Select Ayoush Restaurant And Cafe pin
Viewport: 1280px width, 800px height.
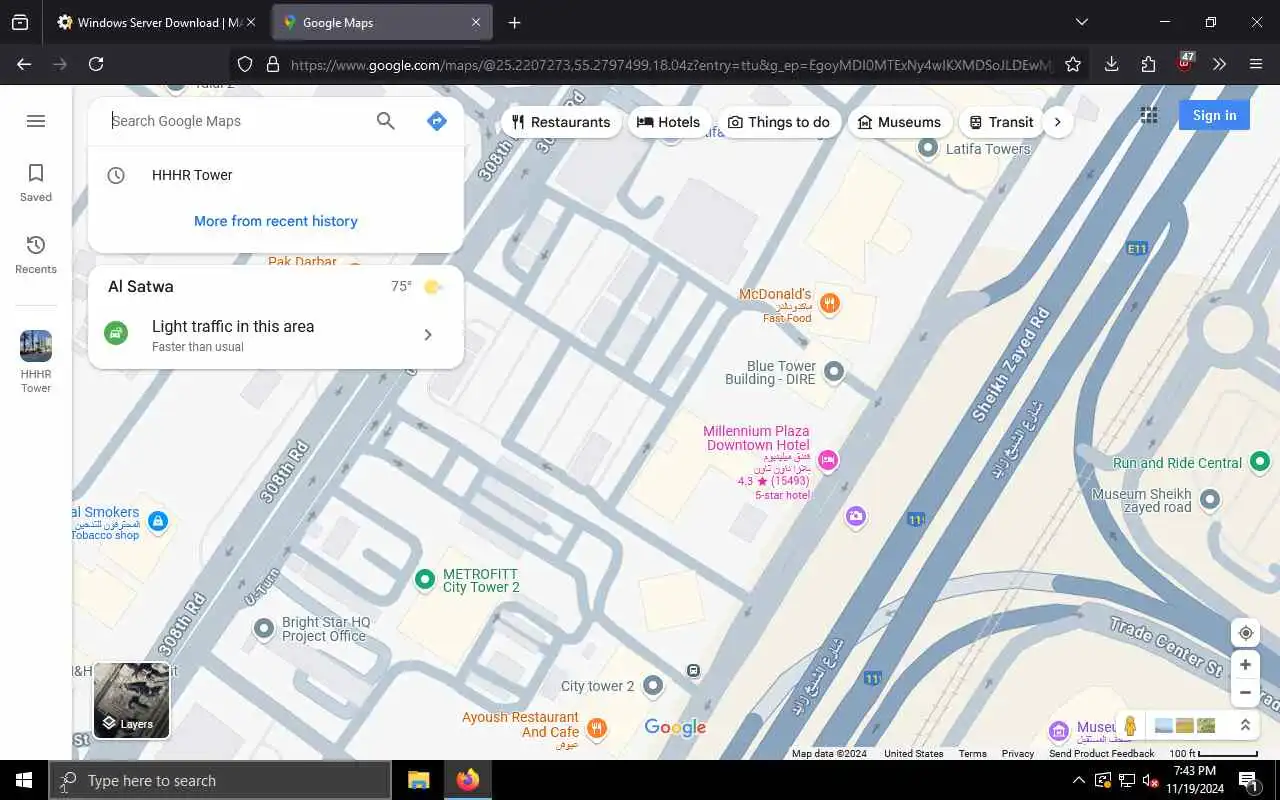596,728
